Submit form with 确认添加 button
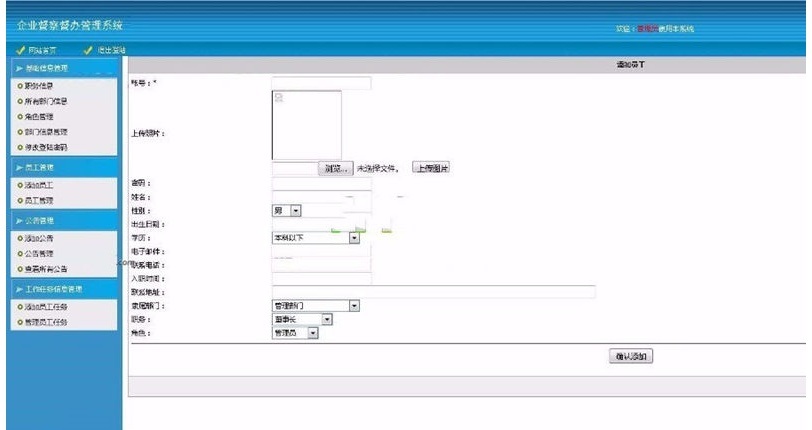The image size is (812, 430). click(x=630, y=356)
